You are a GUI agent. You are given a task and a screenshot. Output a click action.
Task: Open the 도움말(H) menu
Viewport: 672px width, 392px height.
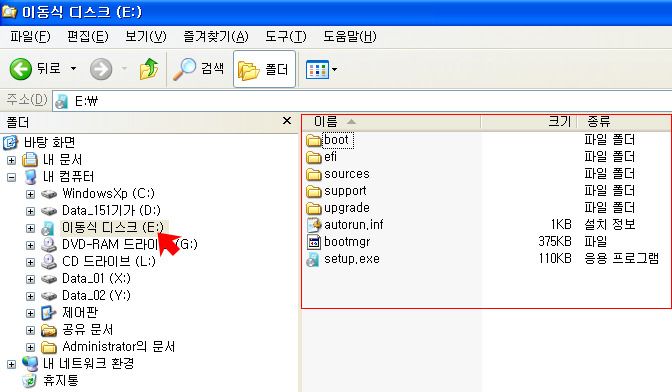(349, 37)
